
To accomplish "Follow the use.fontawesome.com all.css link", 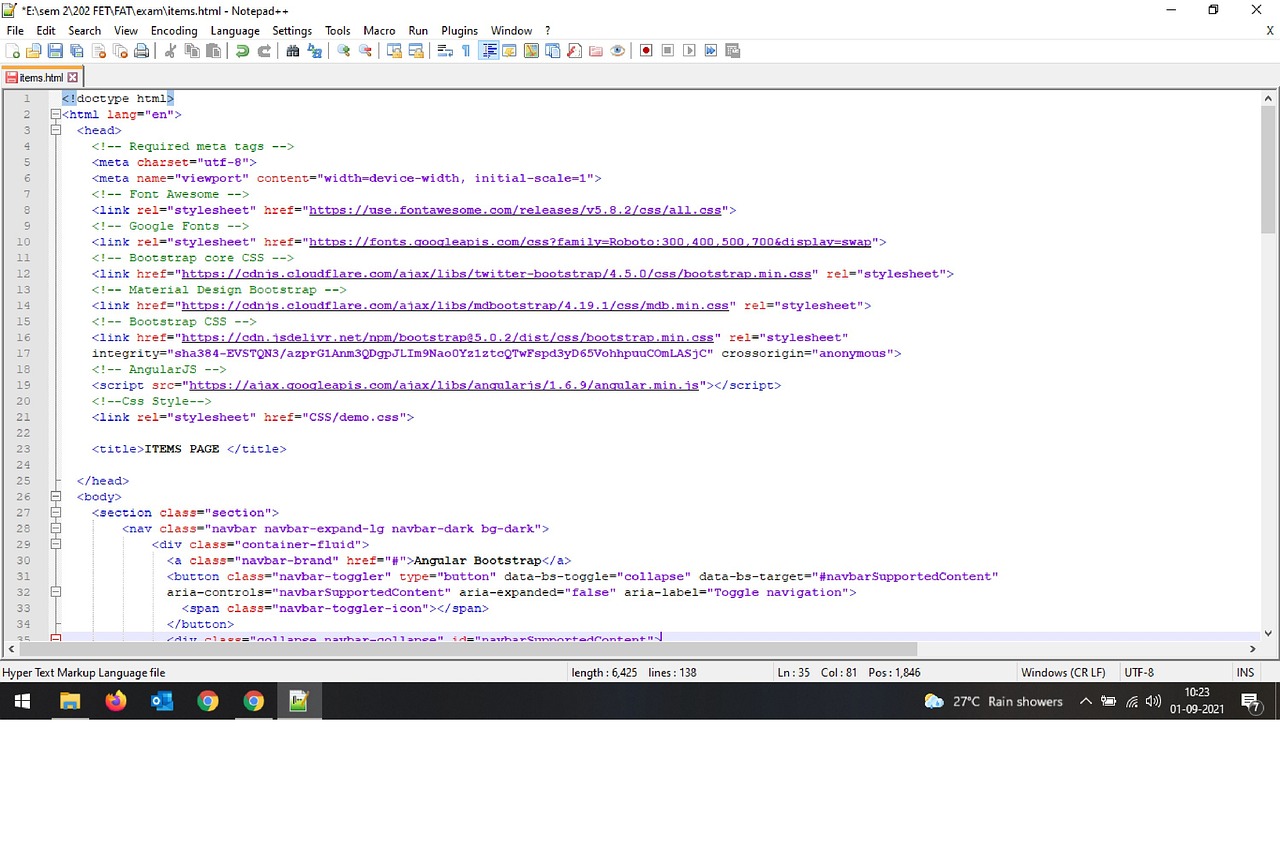I will pyautogui.click(x=515, y=210).
